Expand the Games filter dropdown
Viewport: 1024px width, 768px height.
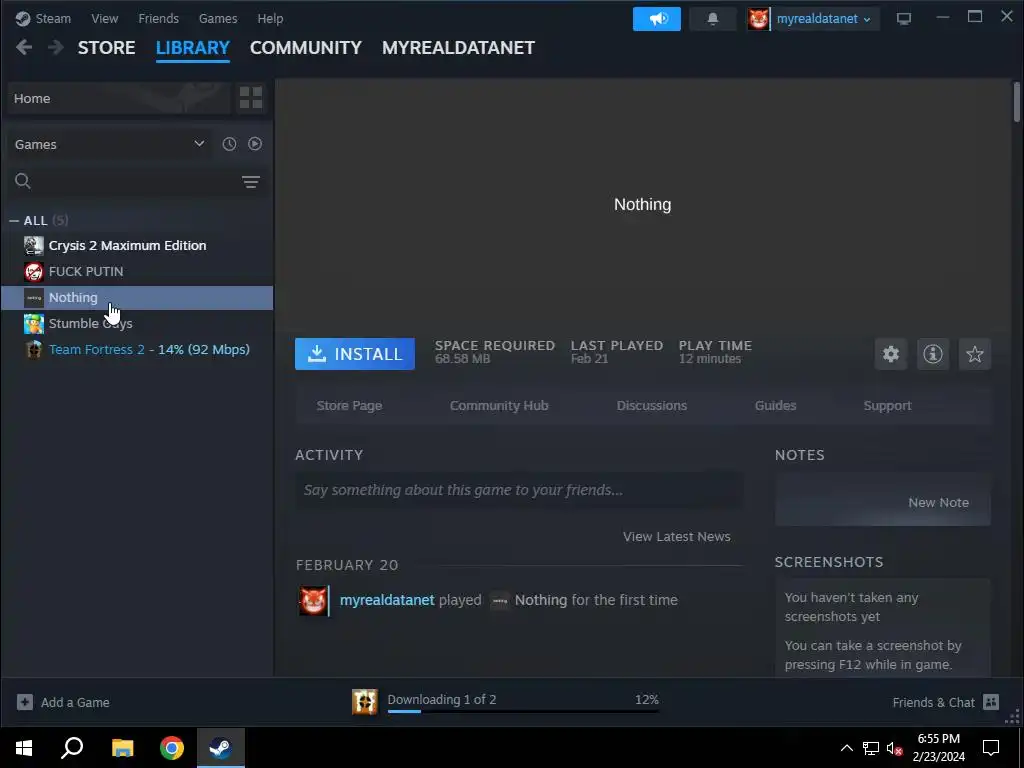[108, 144]
